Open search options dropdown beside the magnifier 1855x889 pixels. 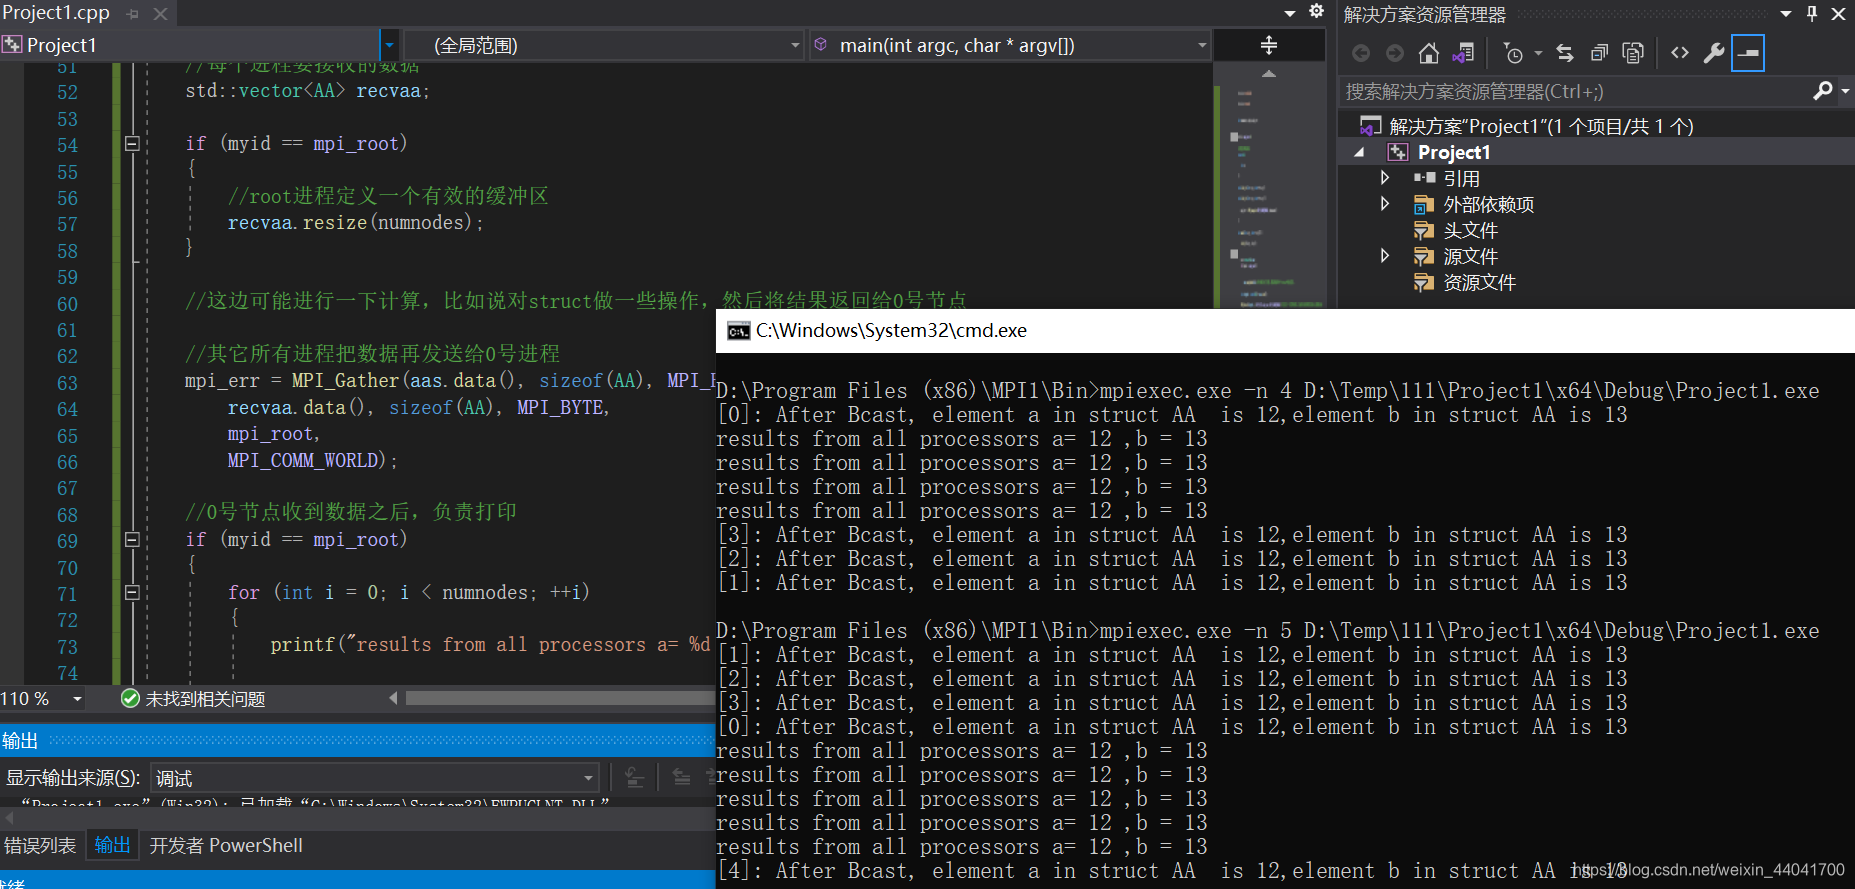click(1845, 91)
